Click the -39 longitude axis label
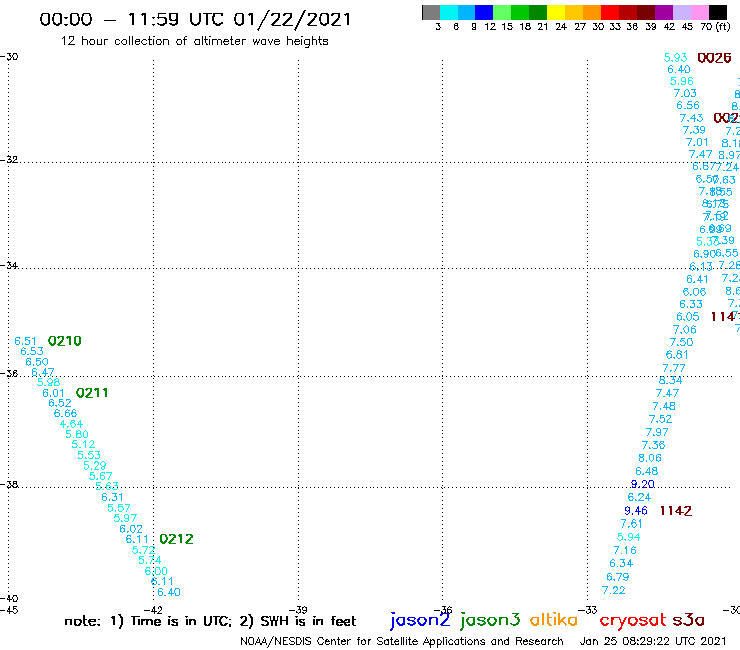The image size is (740, 650). [x=298, y=610]
